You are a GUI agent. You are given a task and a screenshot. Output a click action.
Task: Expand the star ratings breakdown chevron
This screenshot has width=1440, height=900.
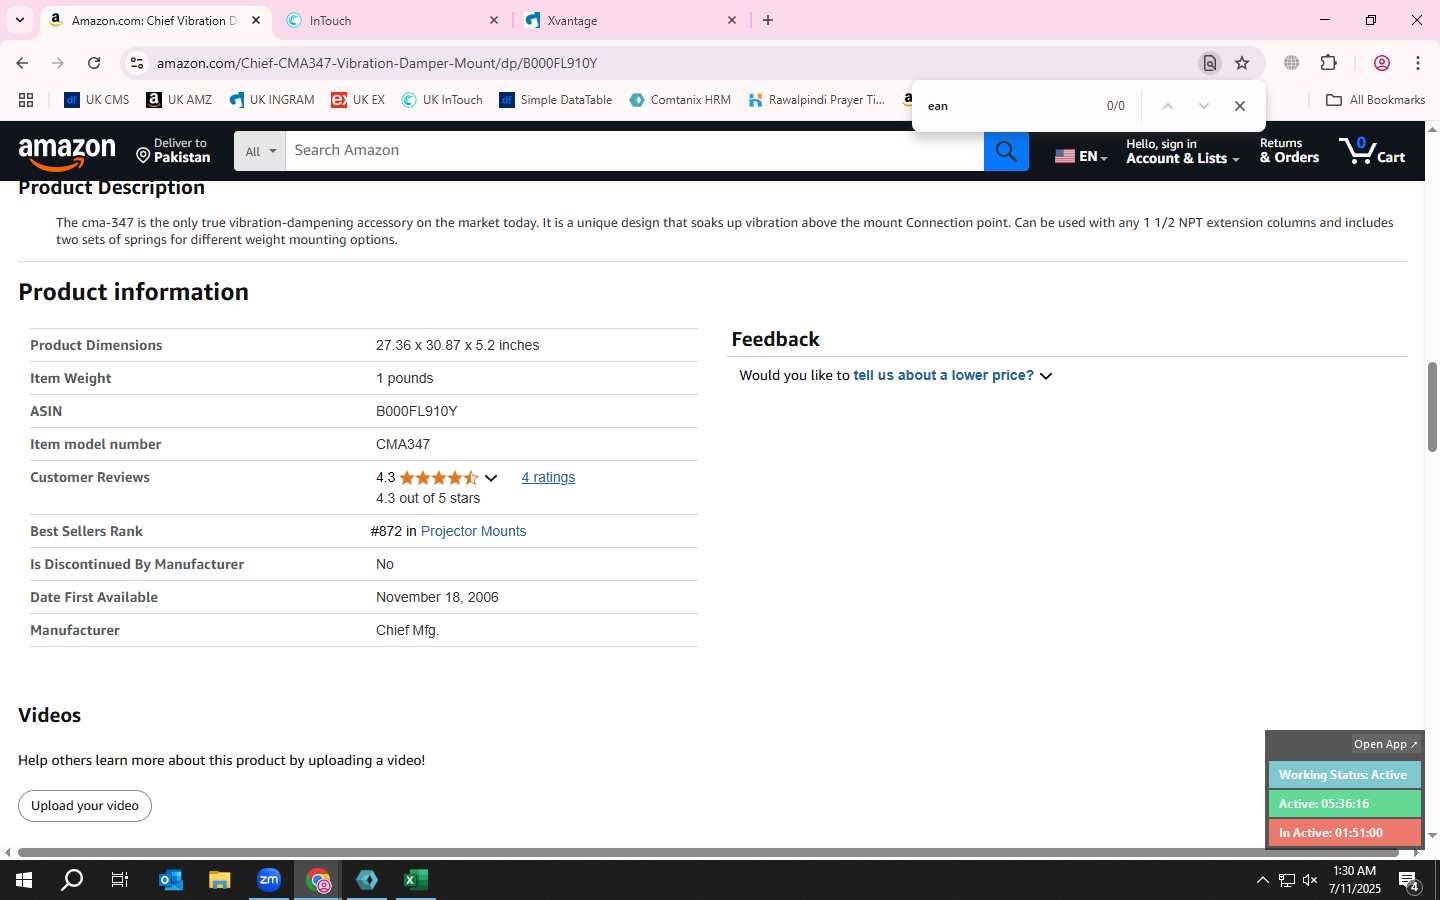491,478
